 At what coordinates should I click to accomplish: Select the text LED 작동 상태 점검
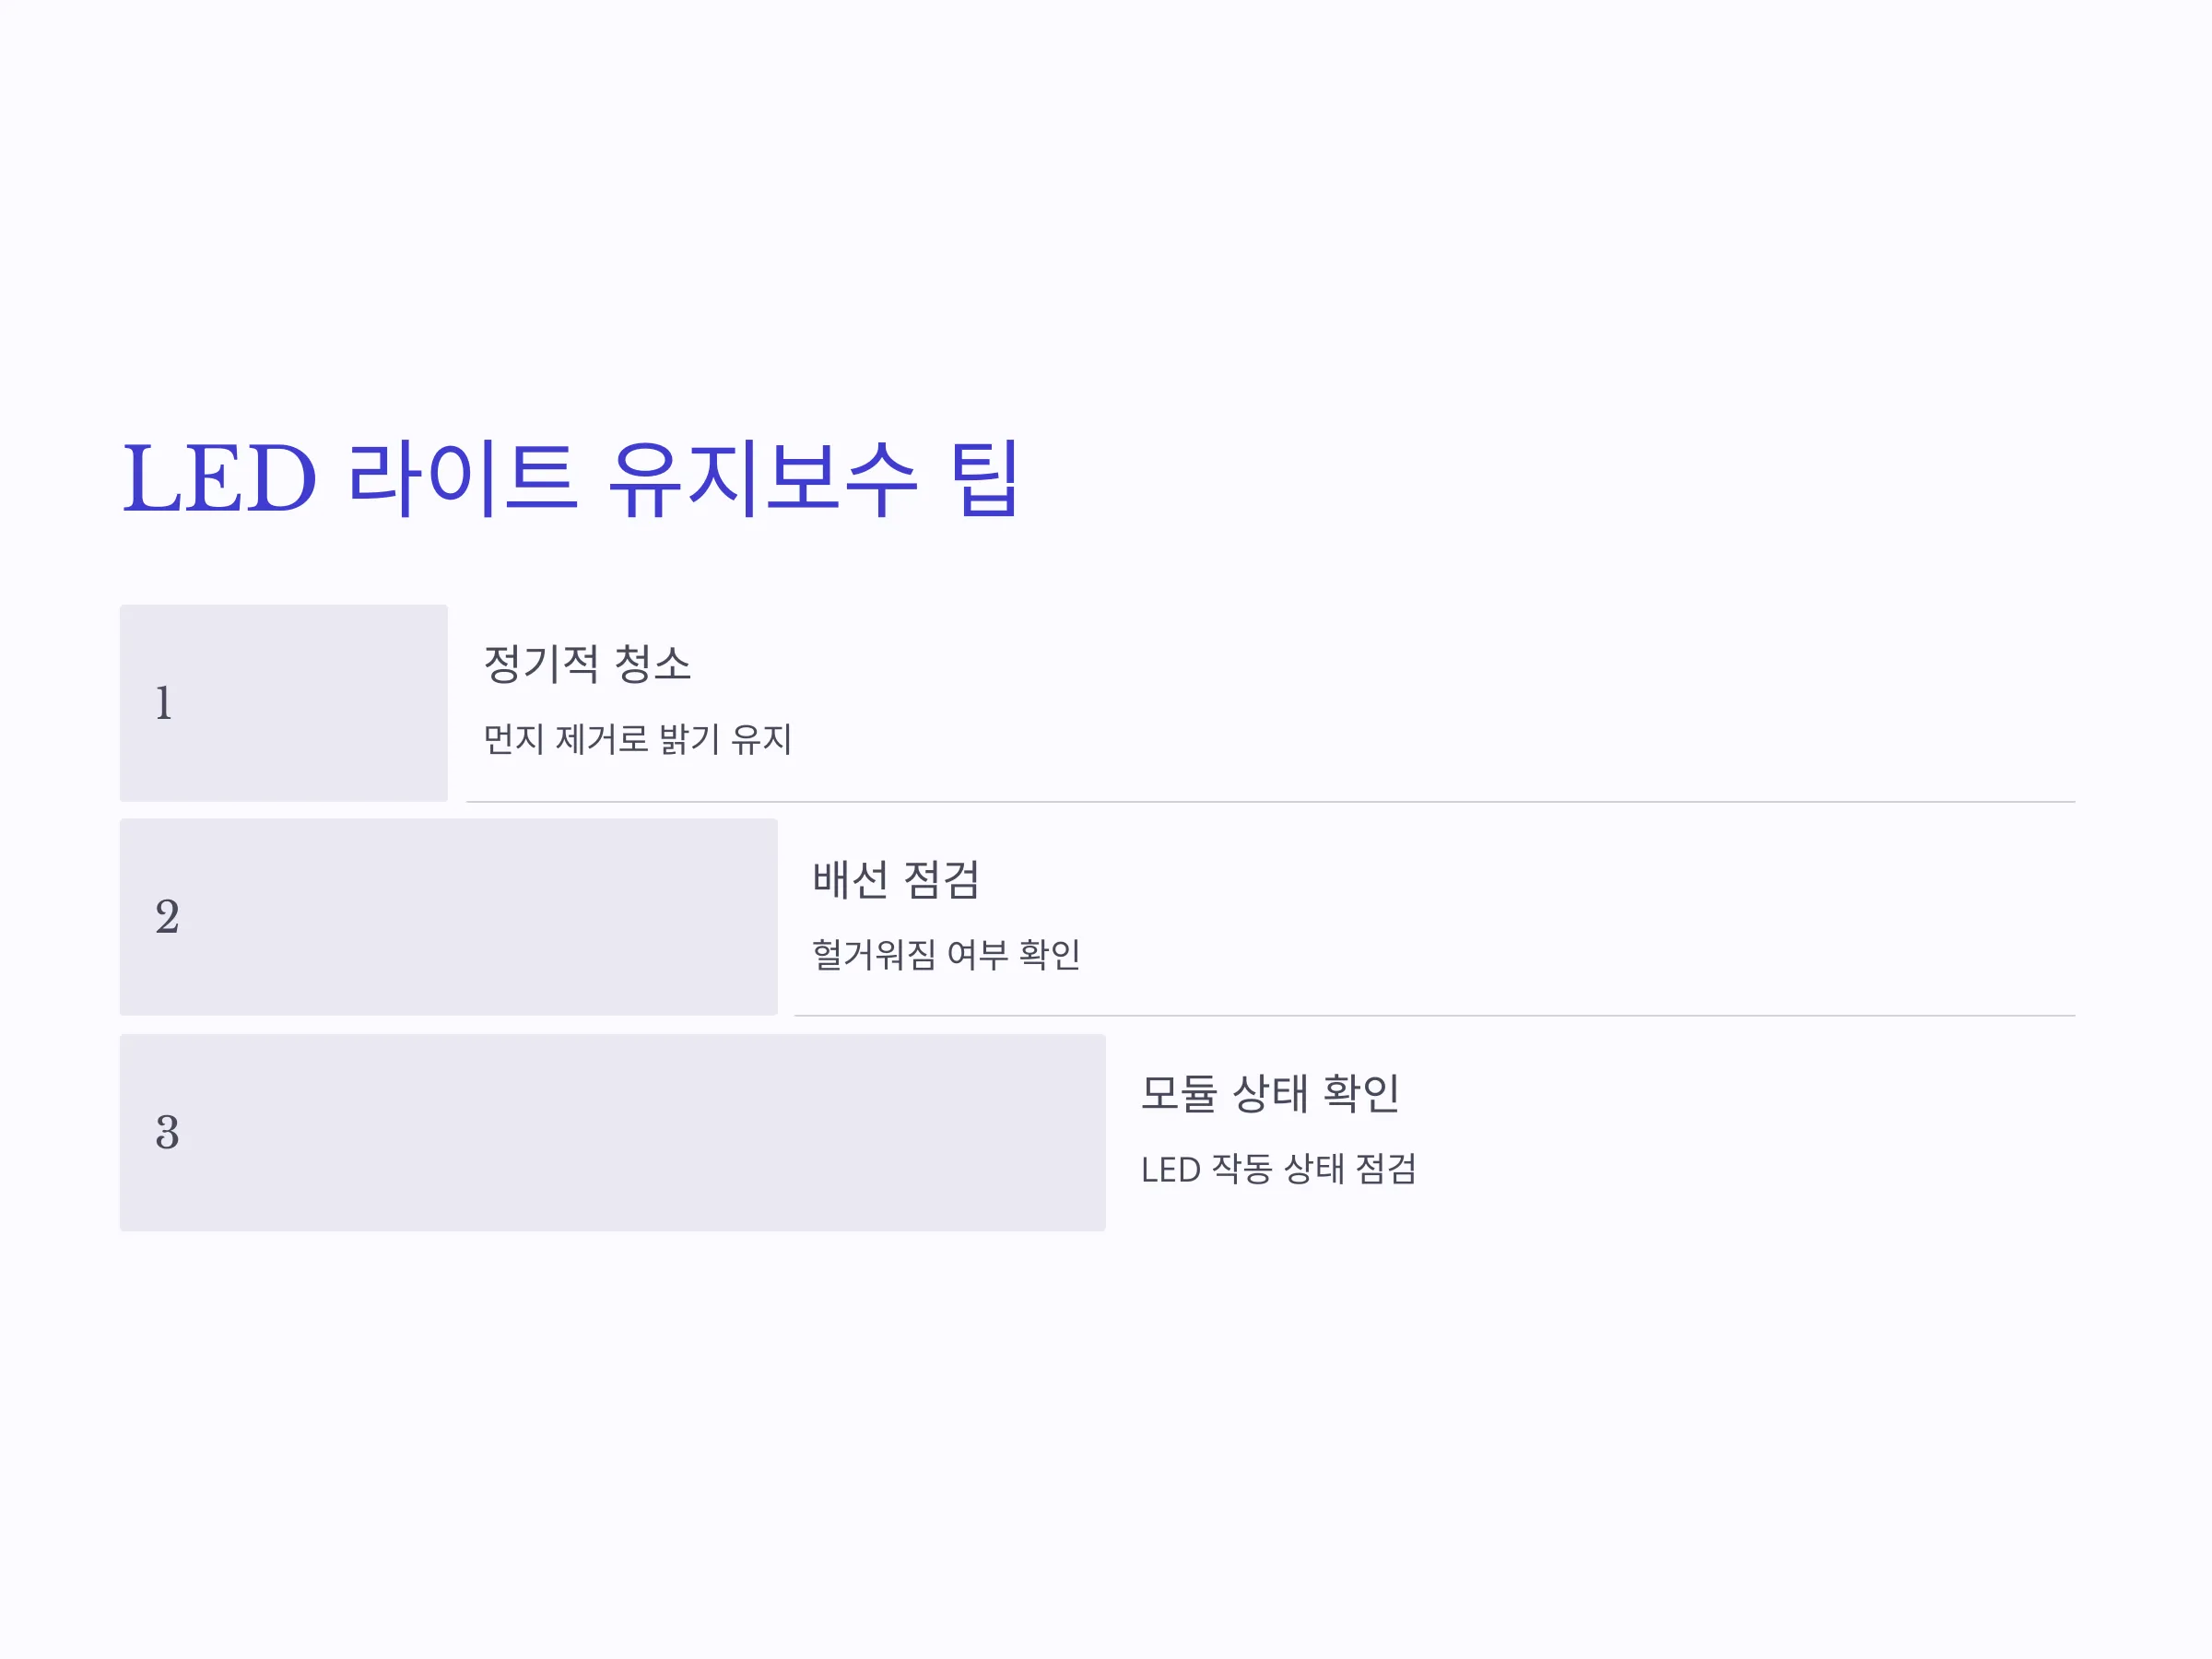1279,1168
